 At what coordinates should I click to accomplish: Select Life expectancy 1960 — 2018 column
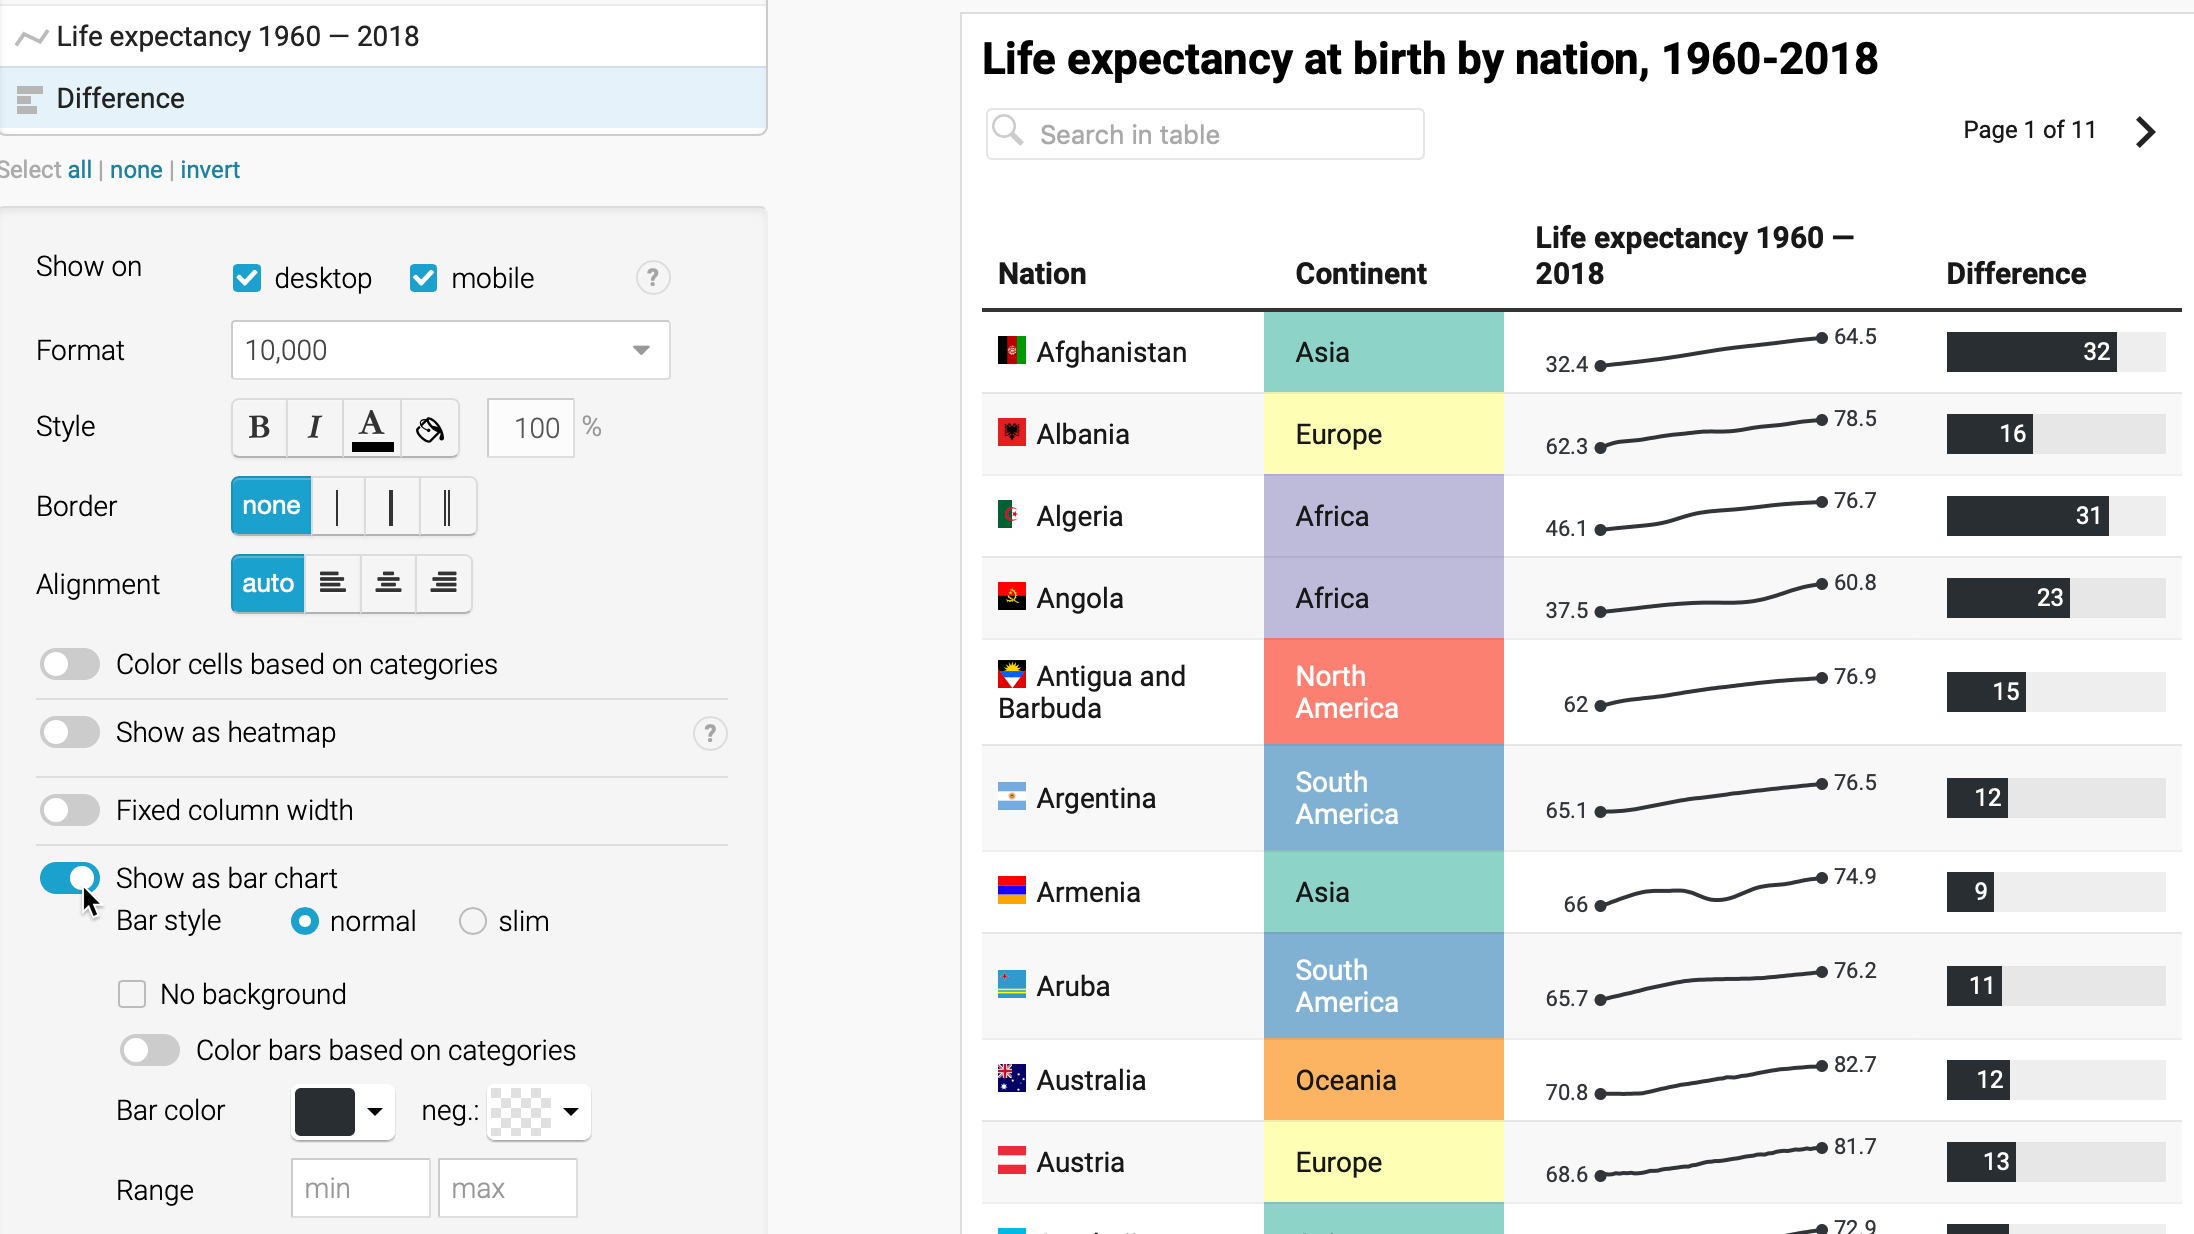(383, 37)
